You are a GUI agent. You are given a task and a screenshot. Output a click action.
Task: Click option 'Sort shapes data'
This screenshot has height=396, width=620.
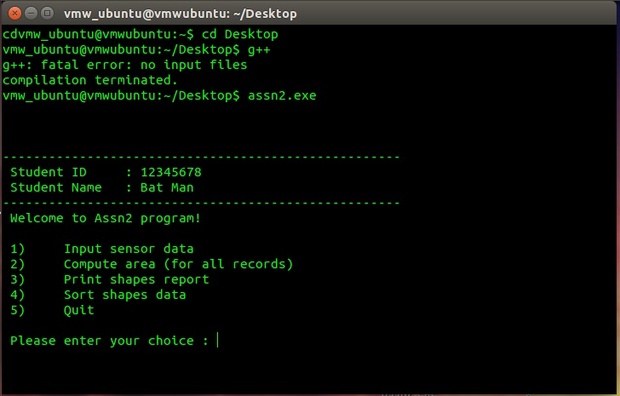(125, 295)
